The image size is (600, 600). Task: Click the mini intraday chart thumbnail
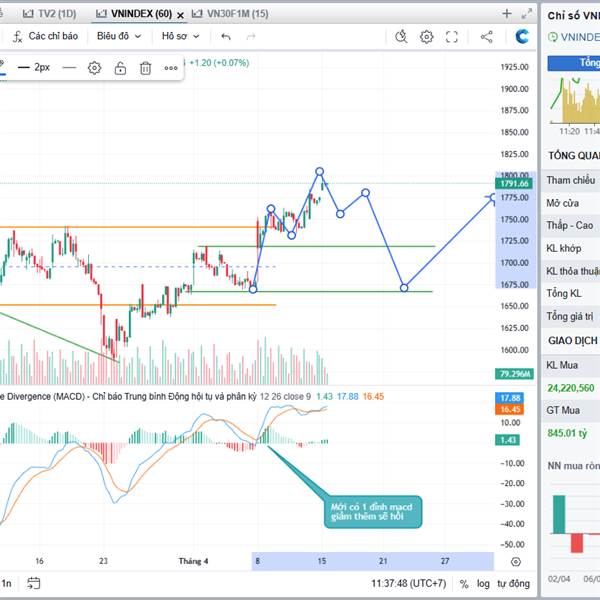point(574,100)
